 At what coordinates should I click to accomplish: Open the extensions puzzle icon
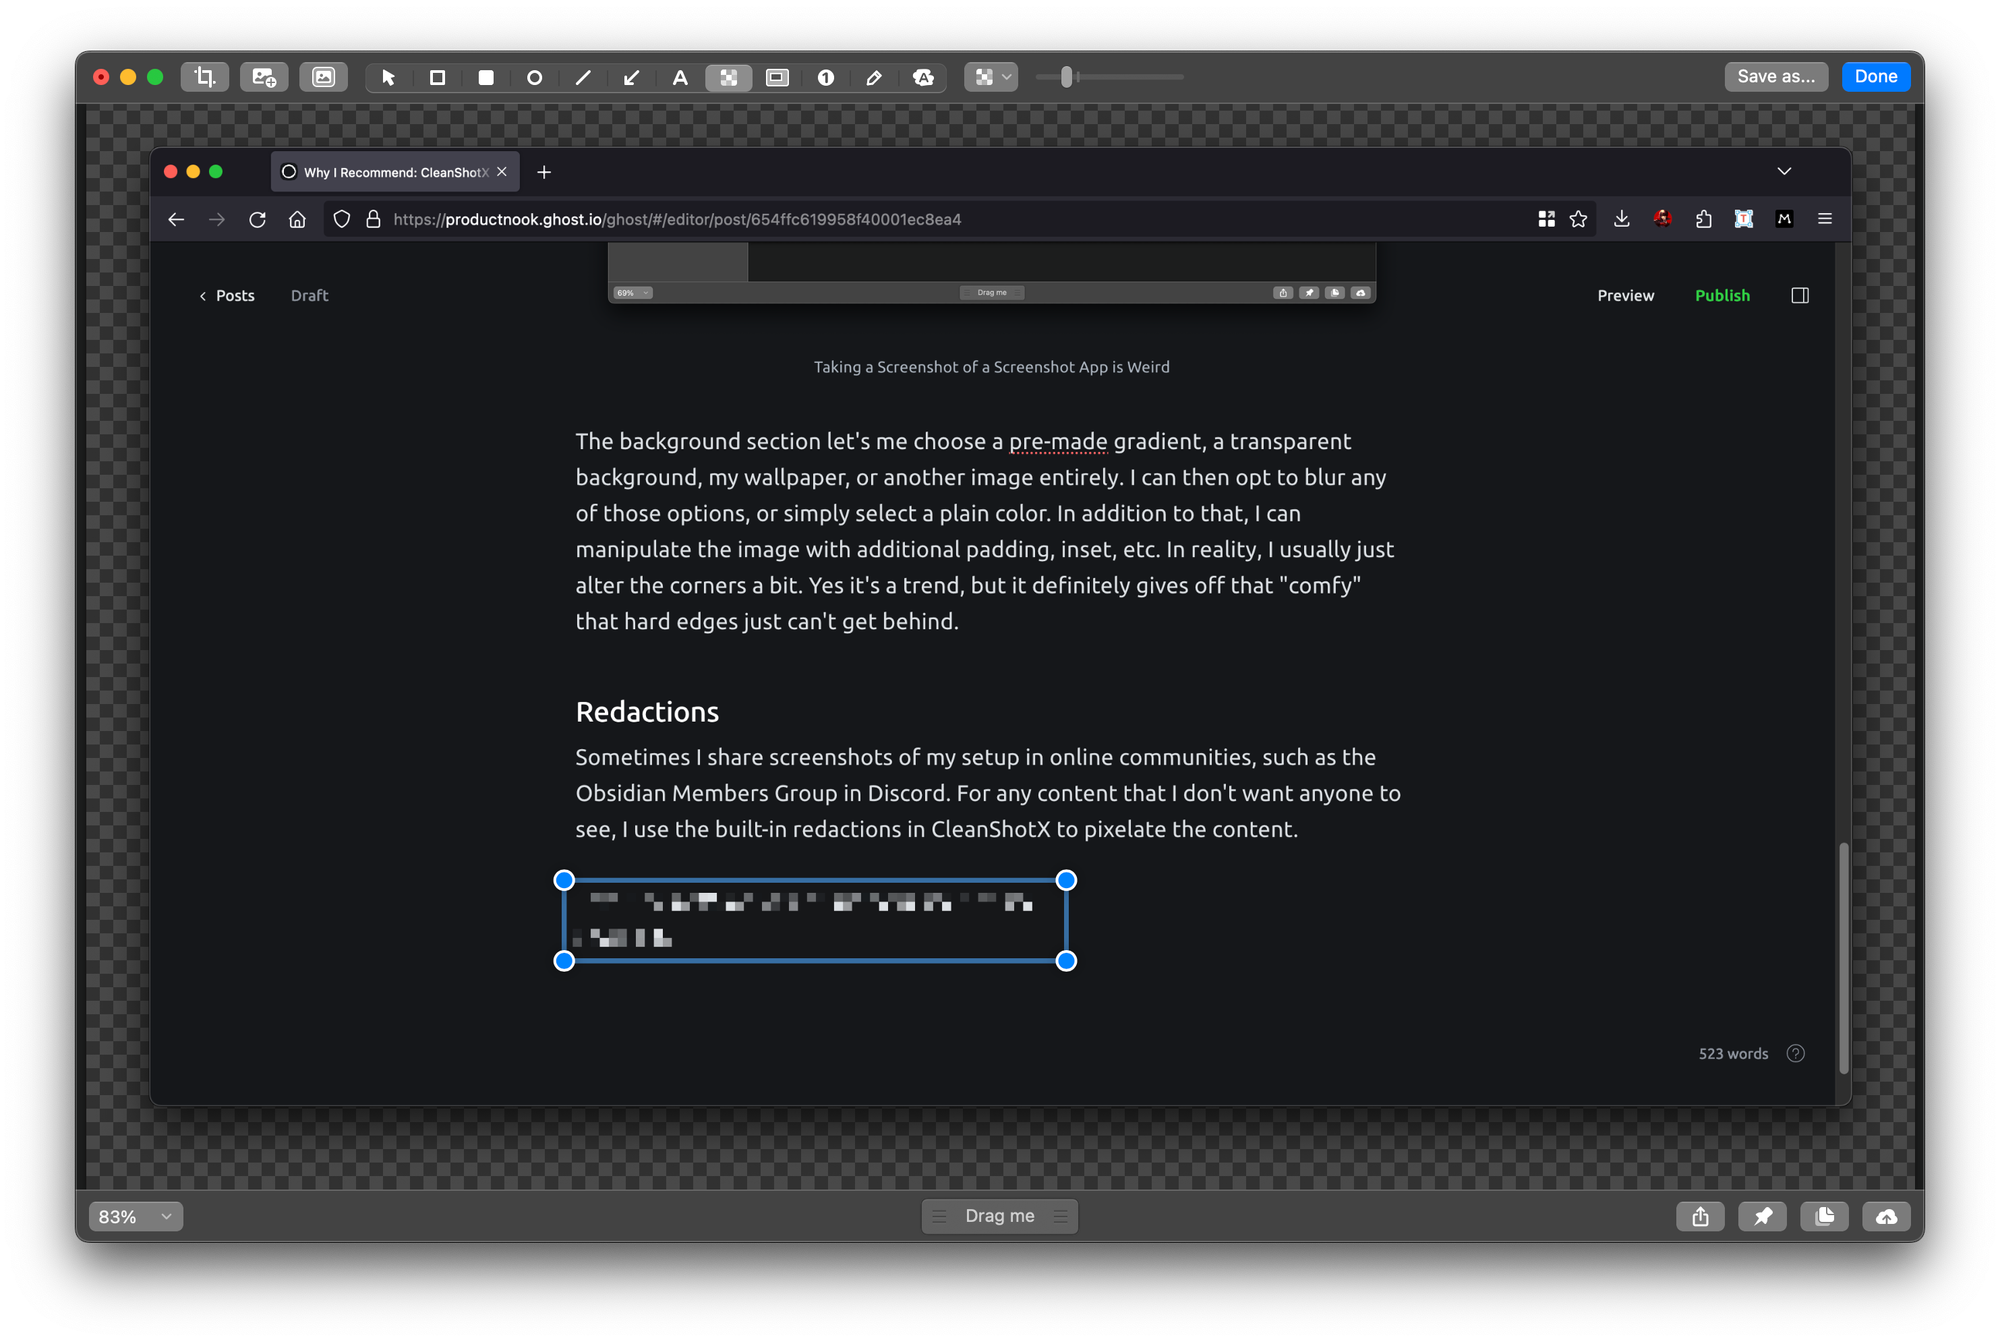pos(1703,219)
